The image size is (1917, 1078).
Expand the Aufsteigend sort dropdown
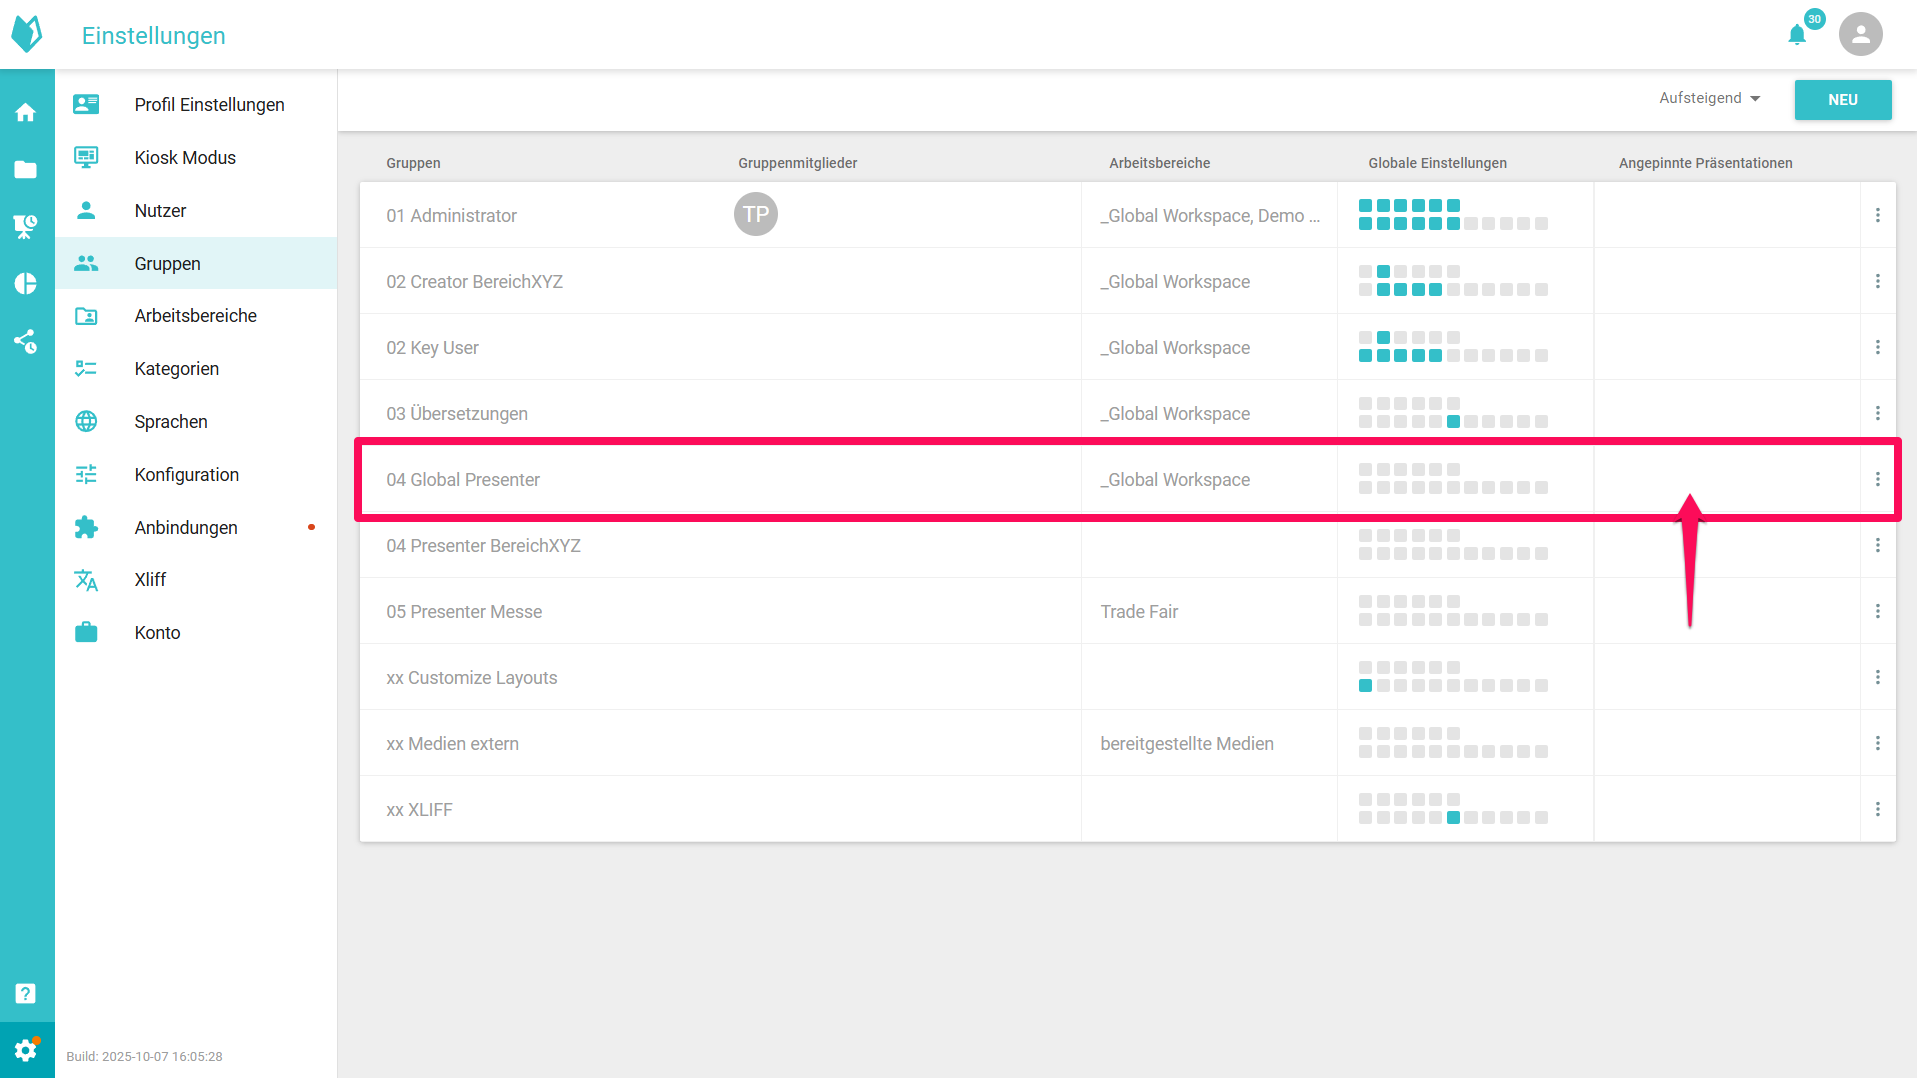(1709, 98)
